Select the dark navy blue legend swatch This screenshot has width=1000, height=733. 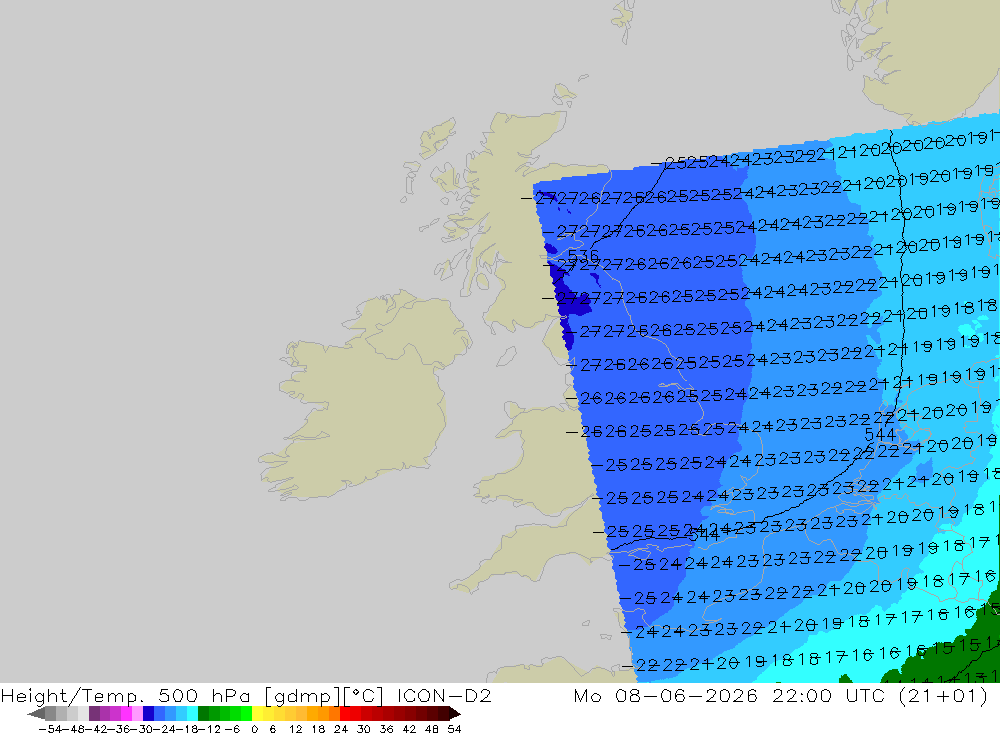click(148, 714)
